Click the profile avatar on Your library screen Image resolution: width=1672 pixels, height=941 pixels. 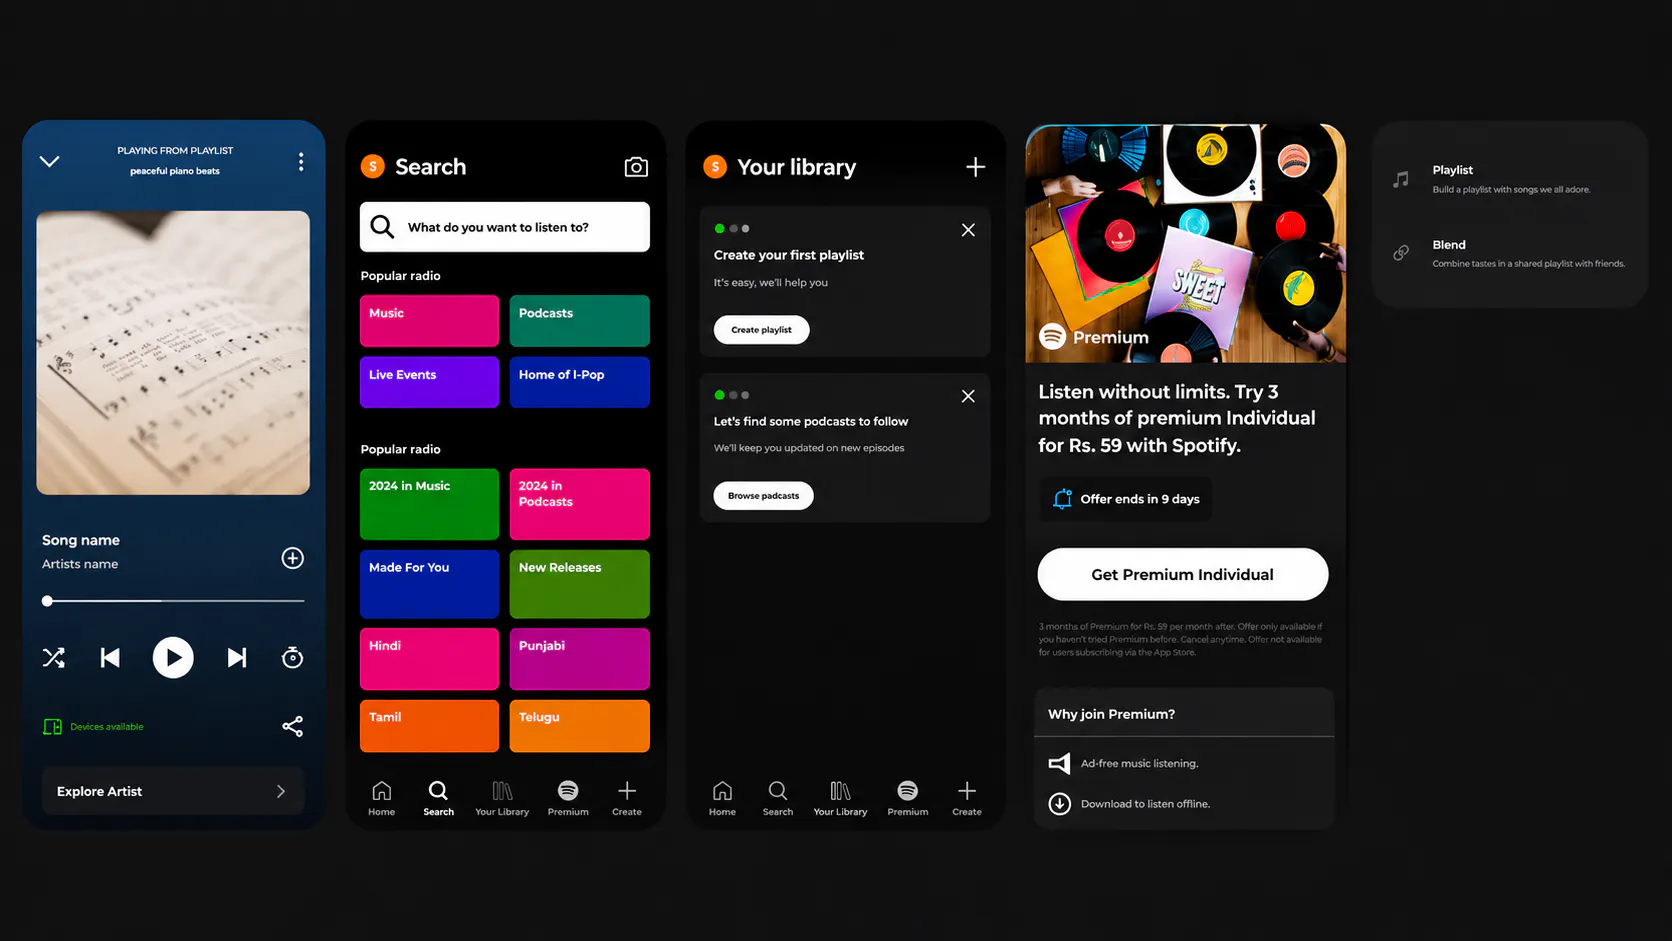coord(715,166)
